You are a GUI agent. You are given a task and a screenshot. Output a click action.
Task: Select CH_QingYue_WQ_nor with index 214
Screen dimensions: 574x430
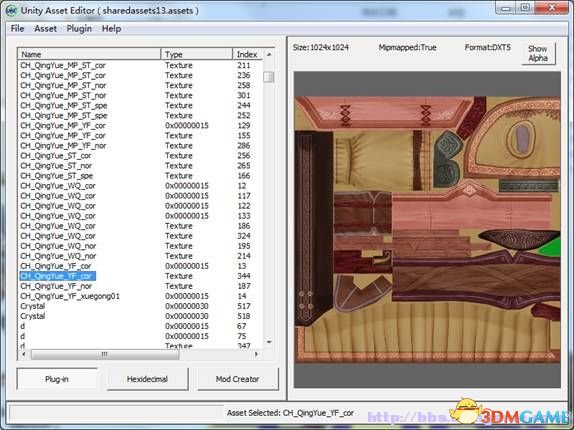pos(140,256)
